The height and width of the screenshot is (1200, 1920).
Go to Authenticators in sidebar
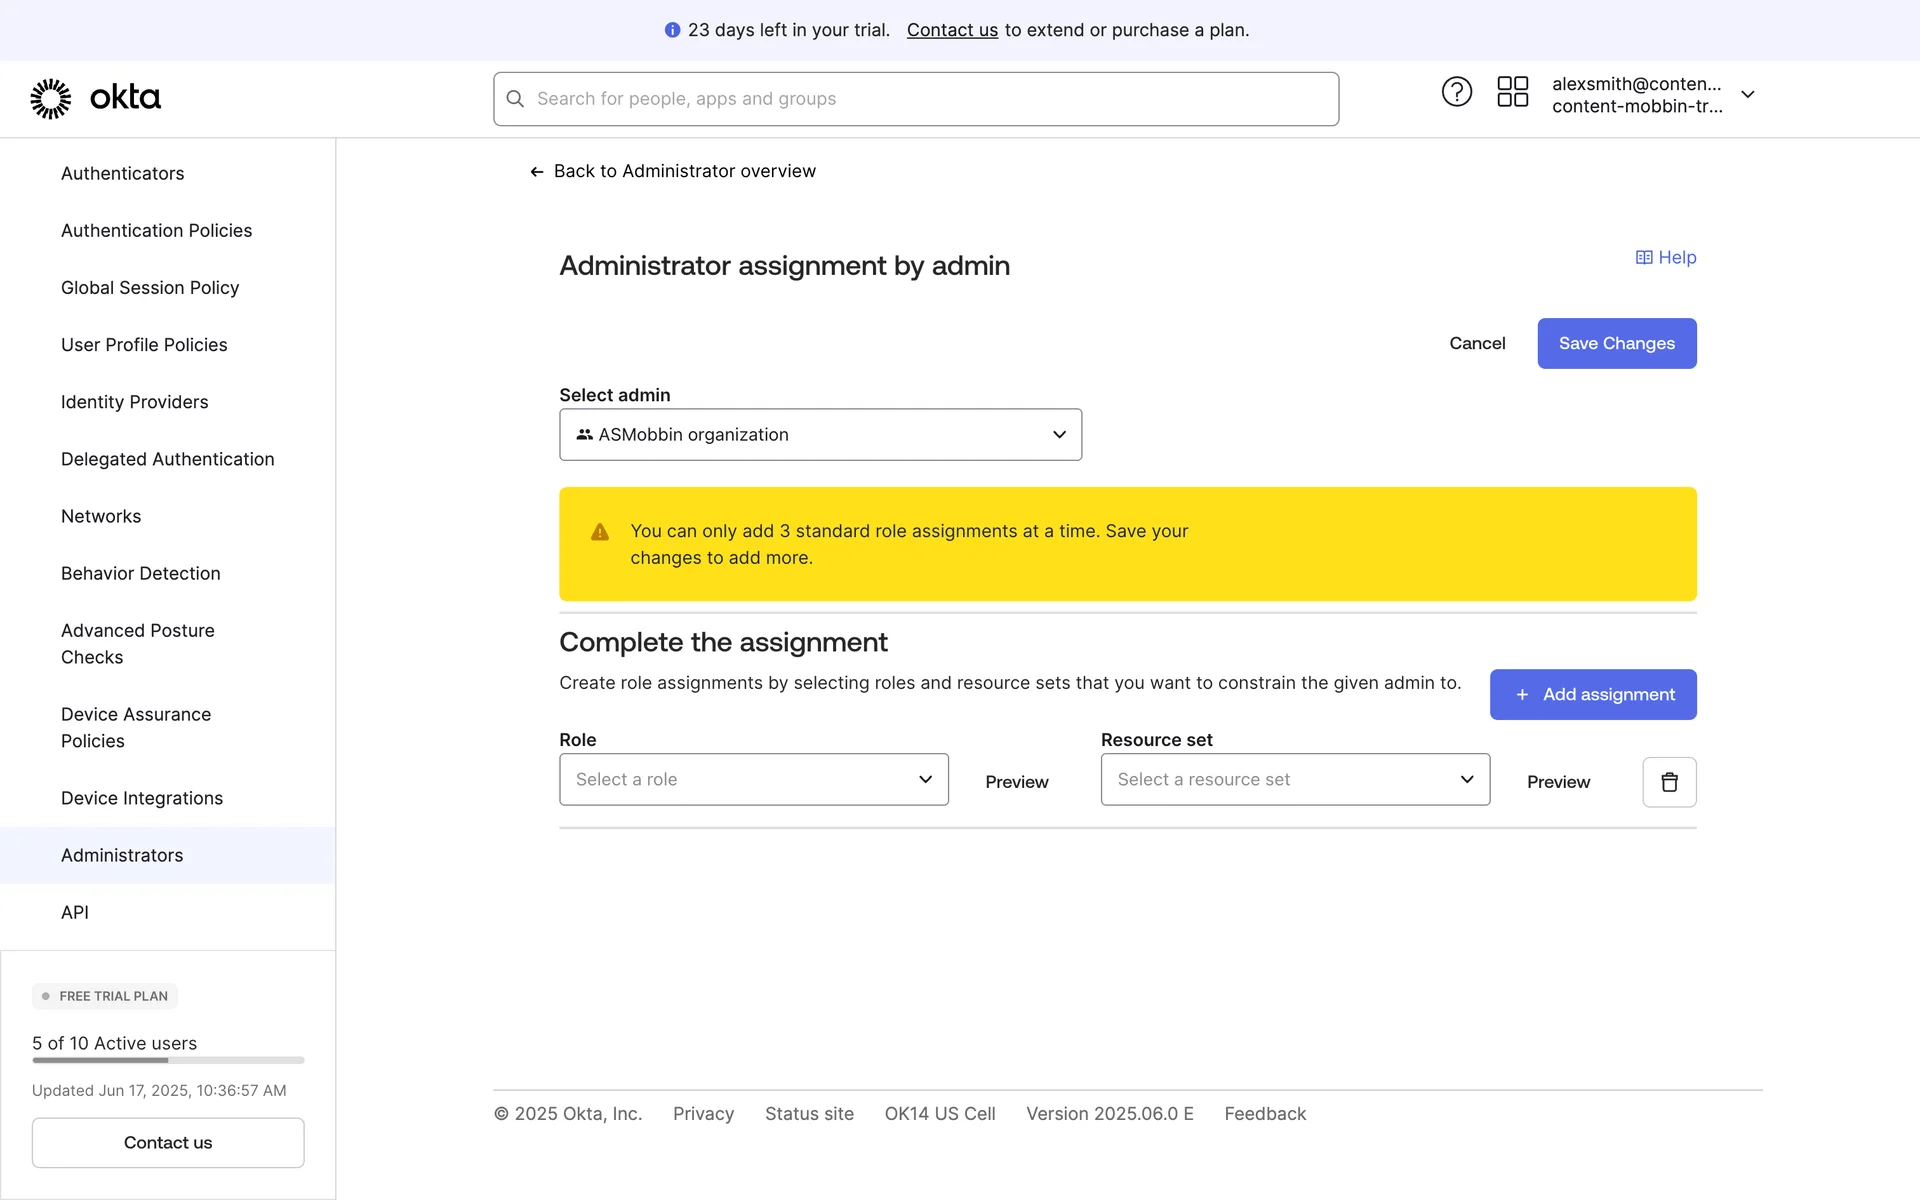pos(122,174)
